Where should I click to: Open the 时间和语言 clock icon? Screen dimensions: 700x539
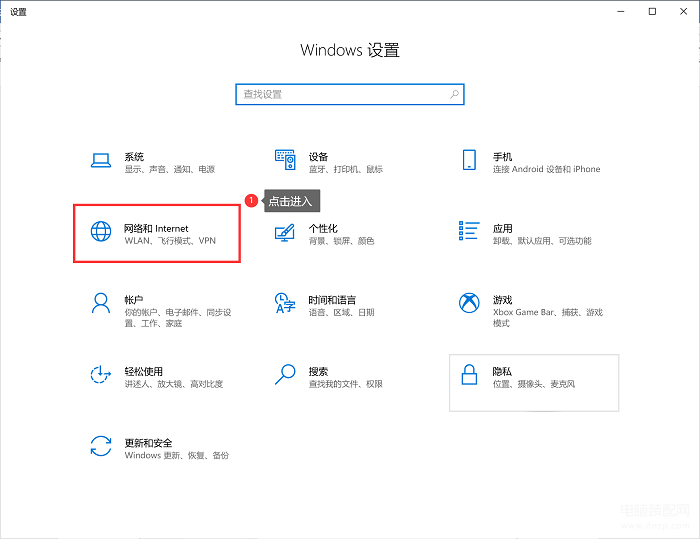(x=285, y=303)
